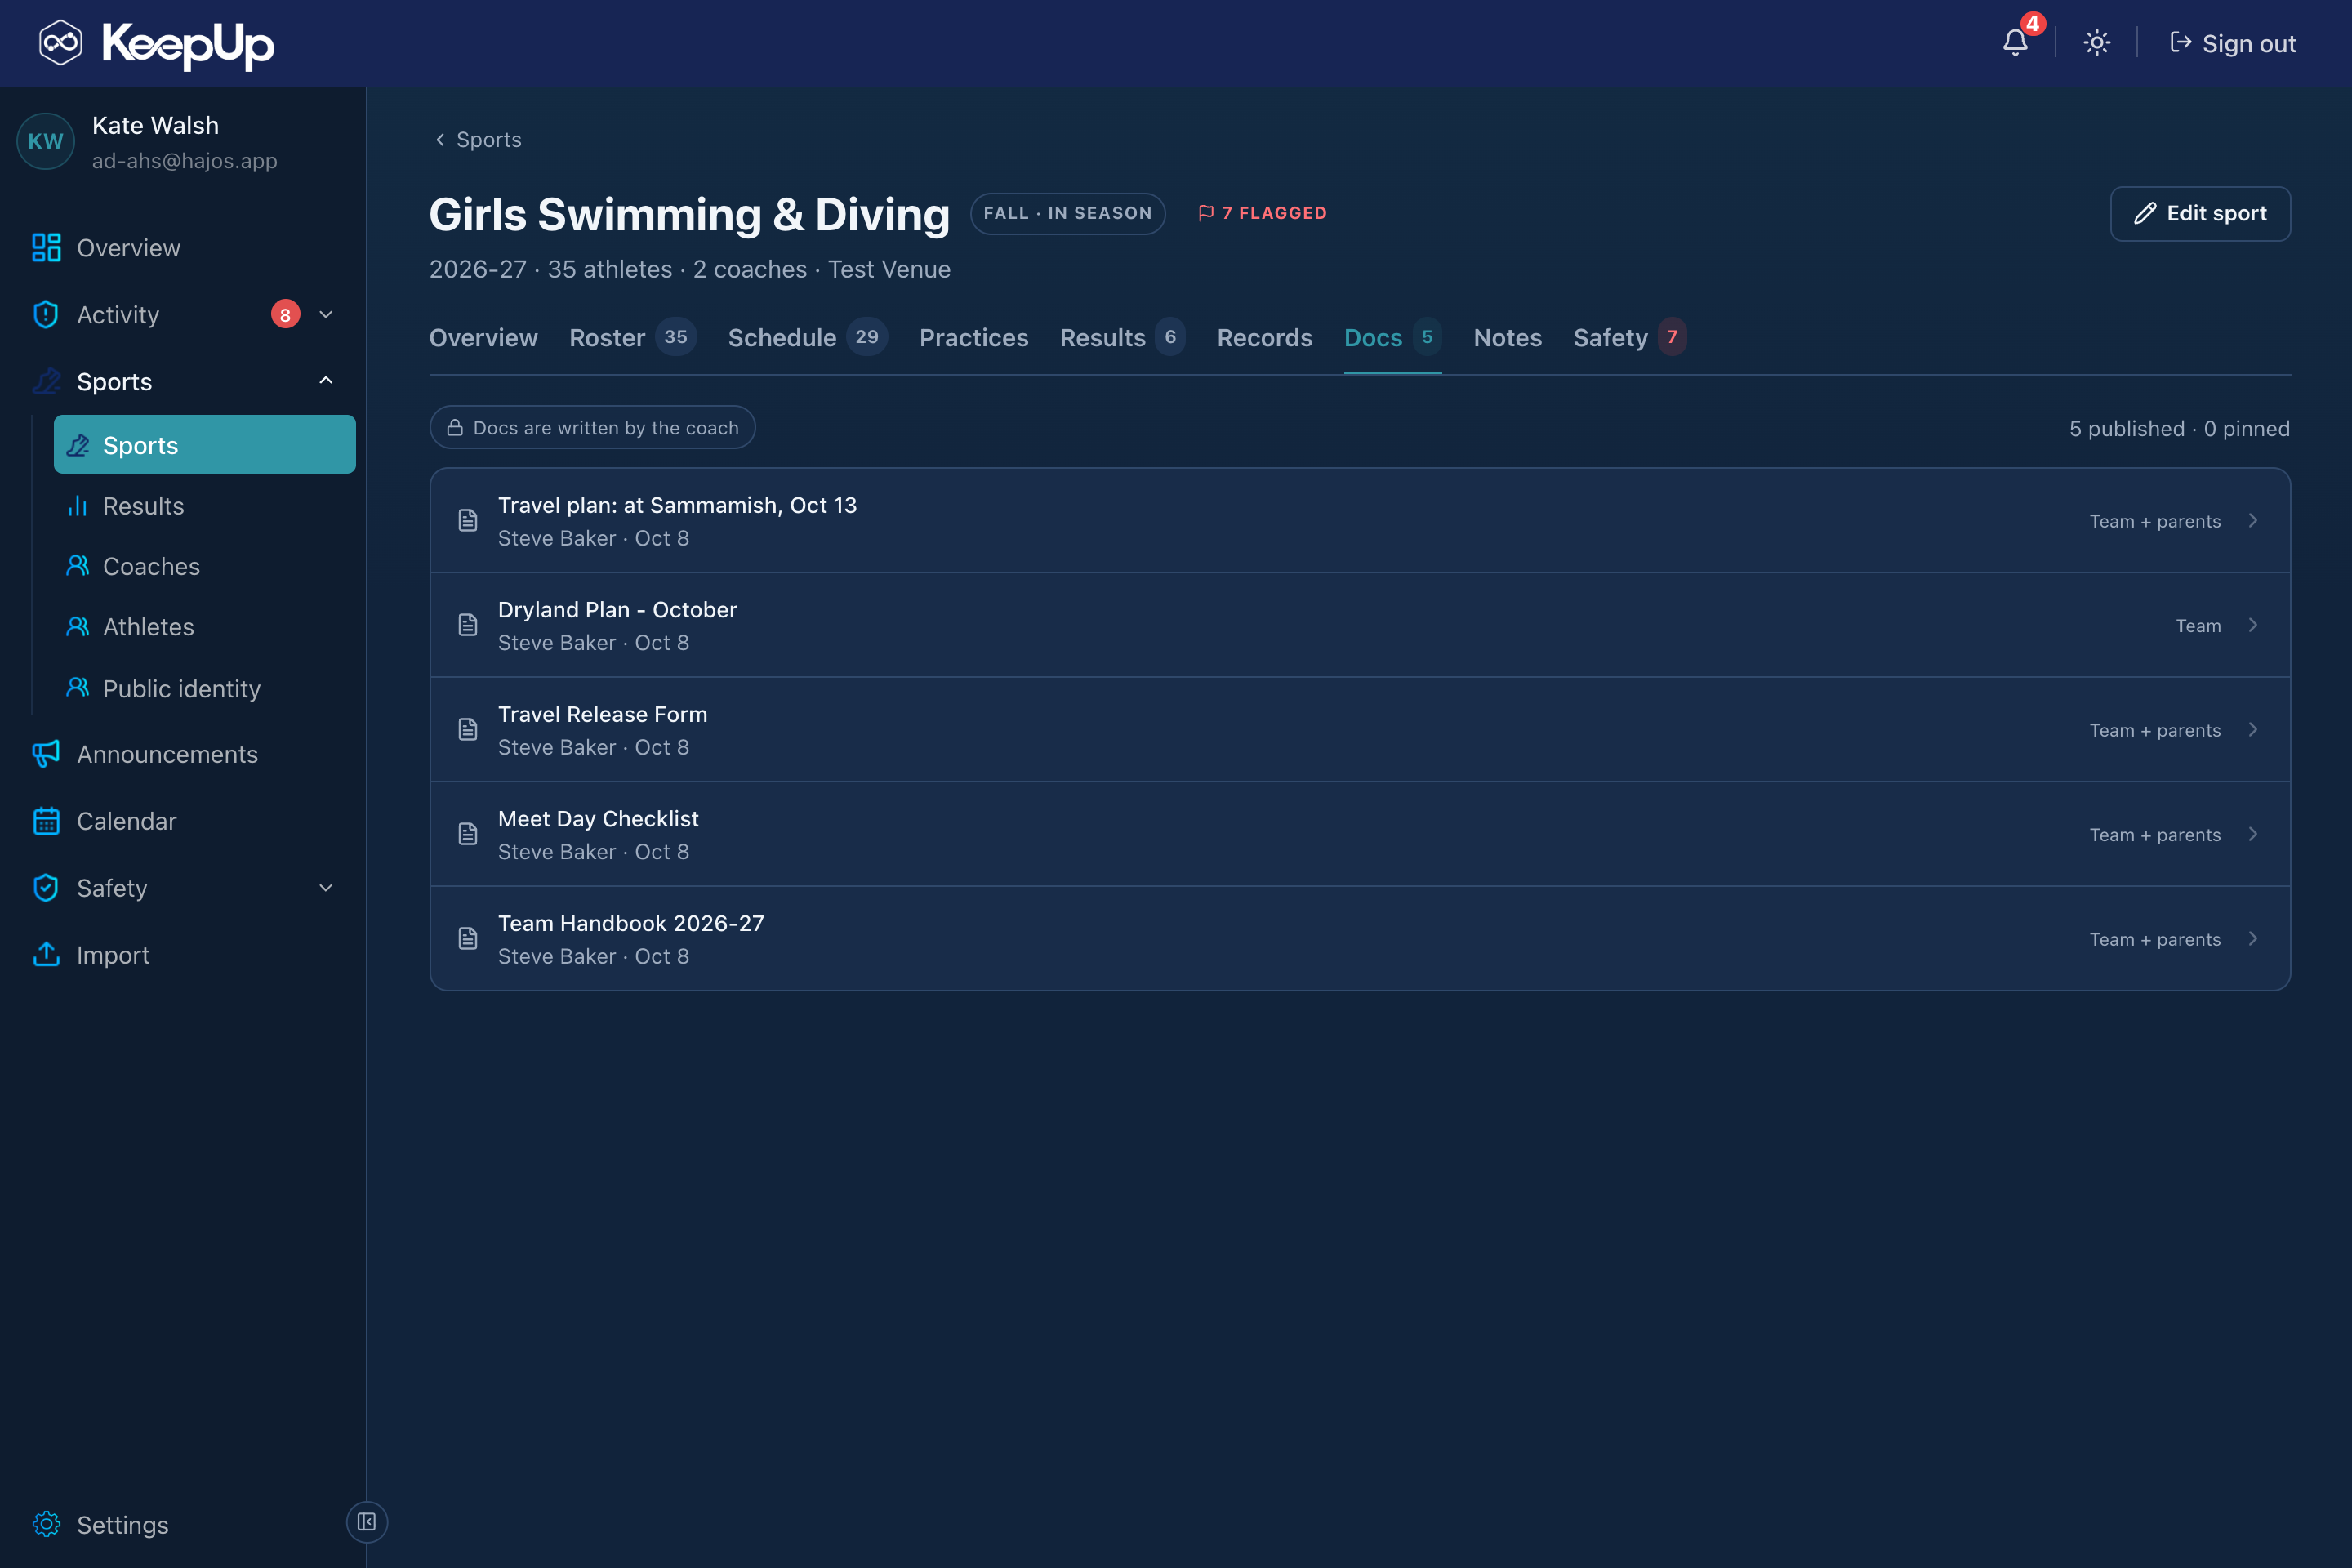Select highlighted Sports submenu item
The height and width of the screenshot is (1568, 2352).
pos(205,445)
